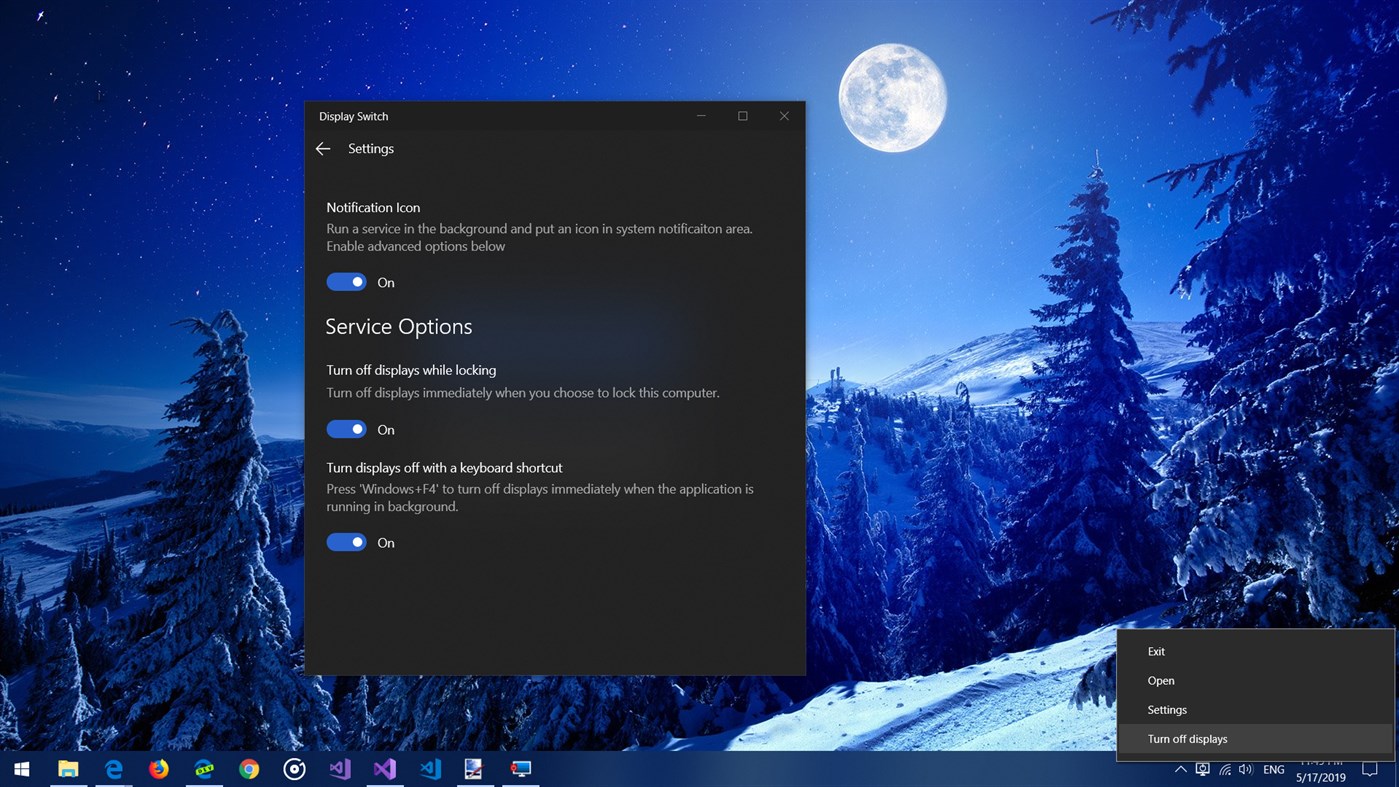Image resolution: width=1399 pixels, height=787 pixels.
Task: Launch Google Chrome from the taskbar
Action: [248, 769]
